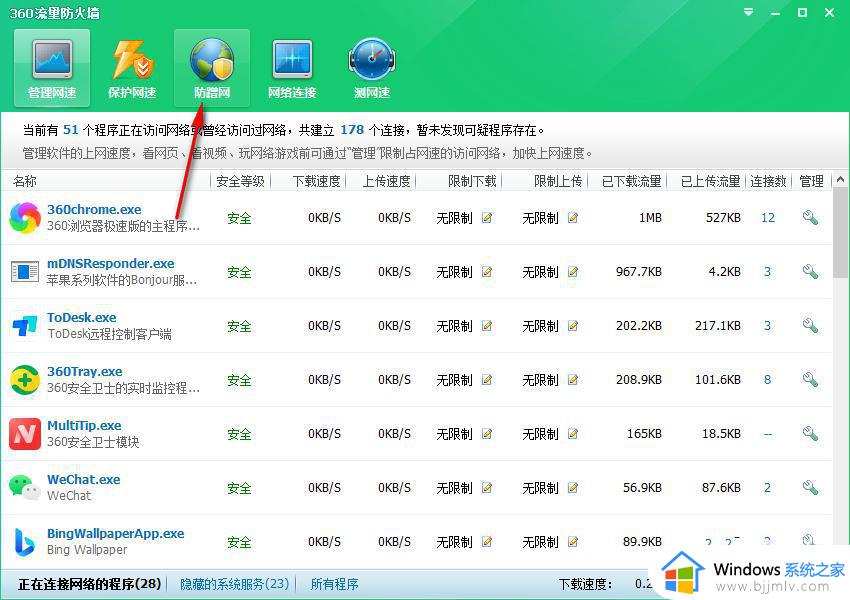
Task: Show 正在连接网络的程序(28) list
Action: [89, 584]
